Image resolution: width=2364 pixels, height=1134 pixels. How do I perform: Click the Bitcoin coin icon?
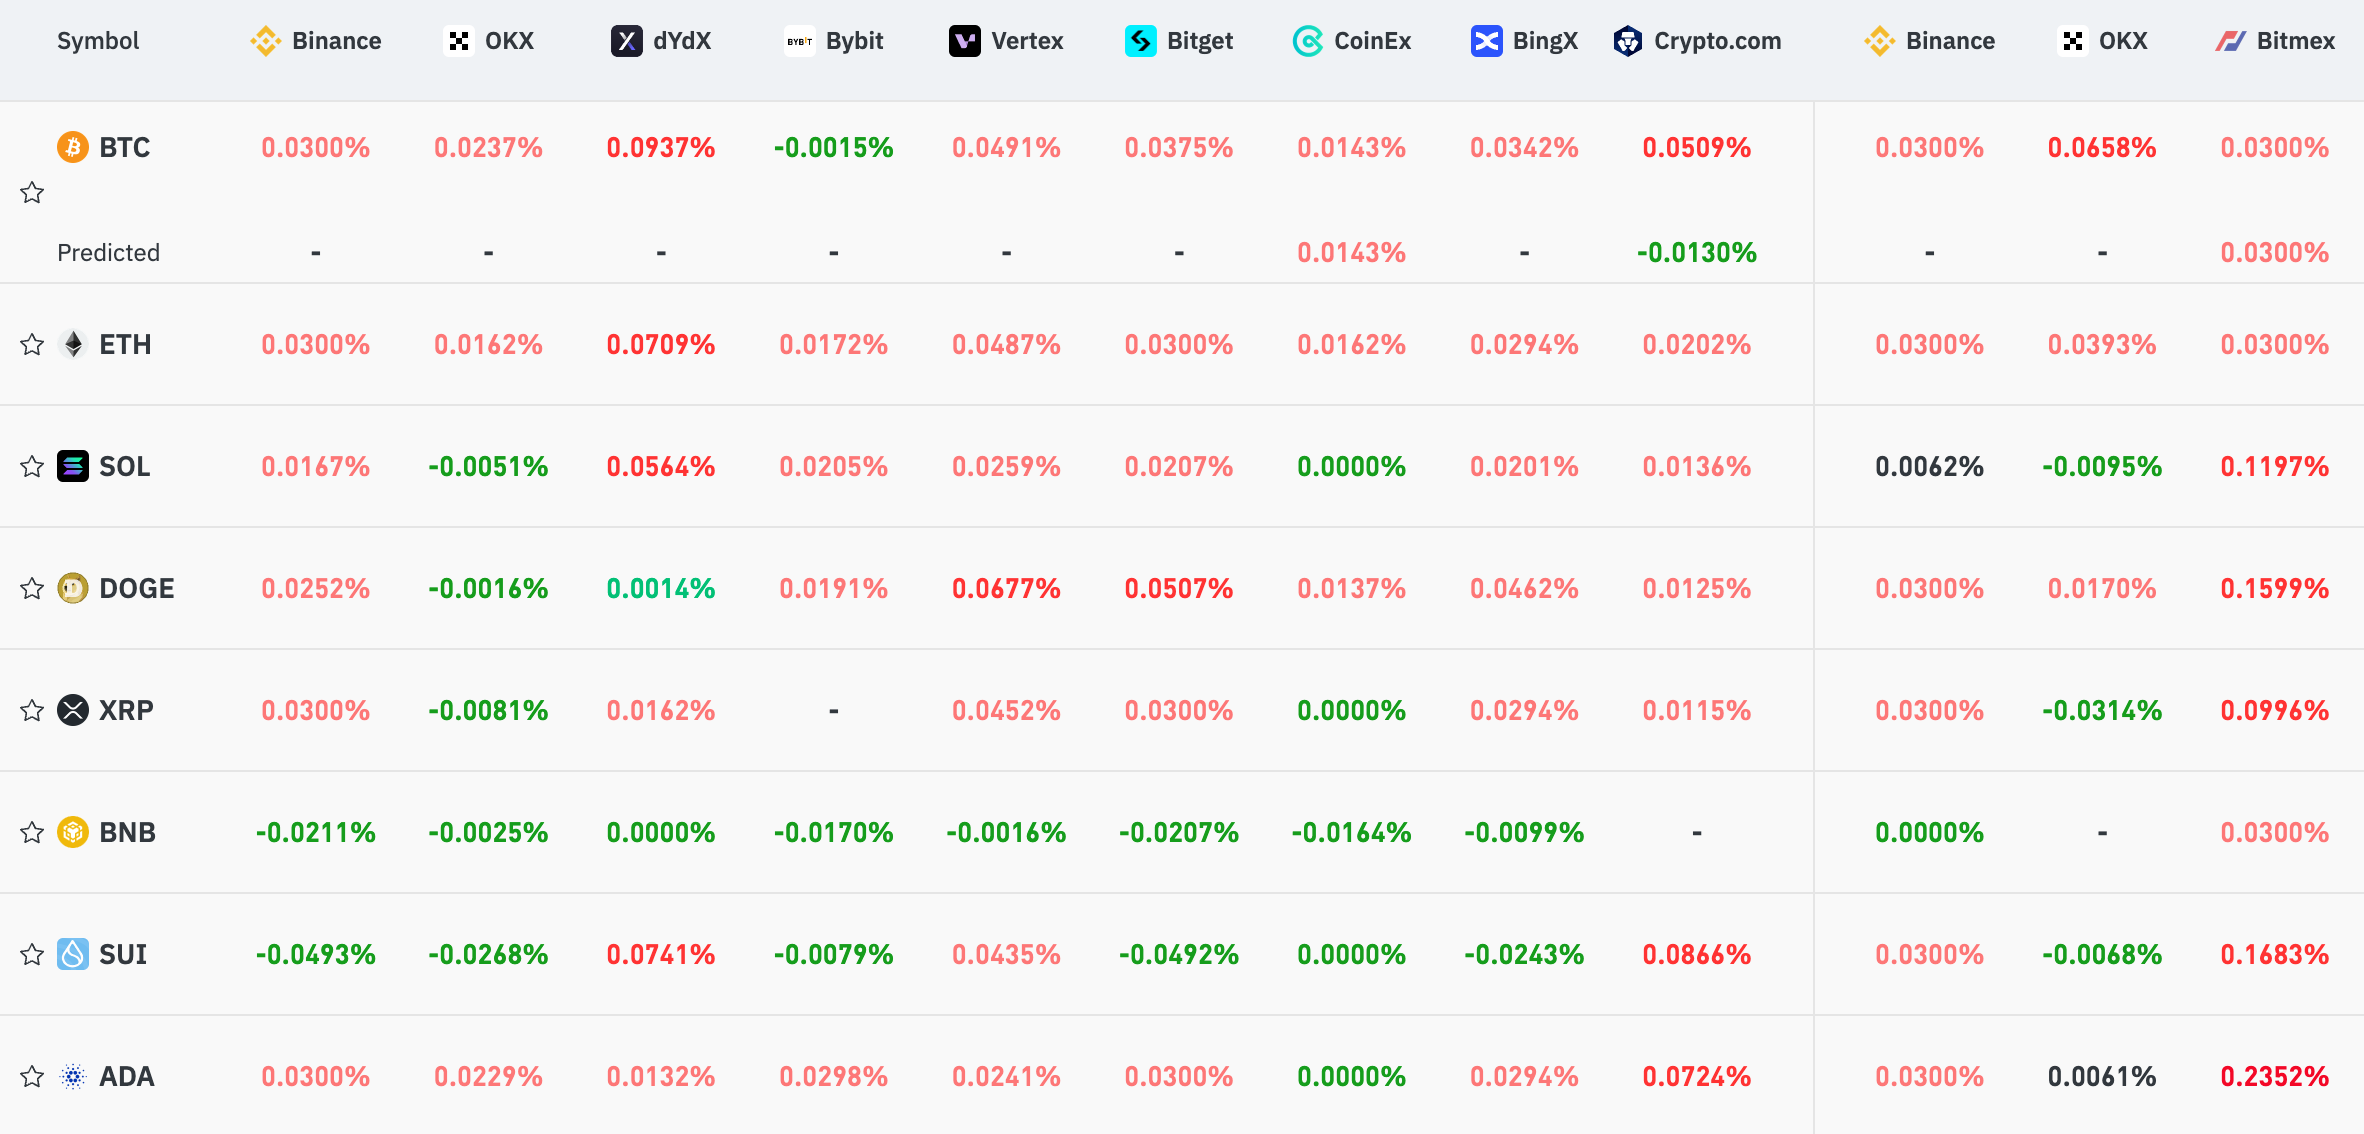[72, 148]
